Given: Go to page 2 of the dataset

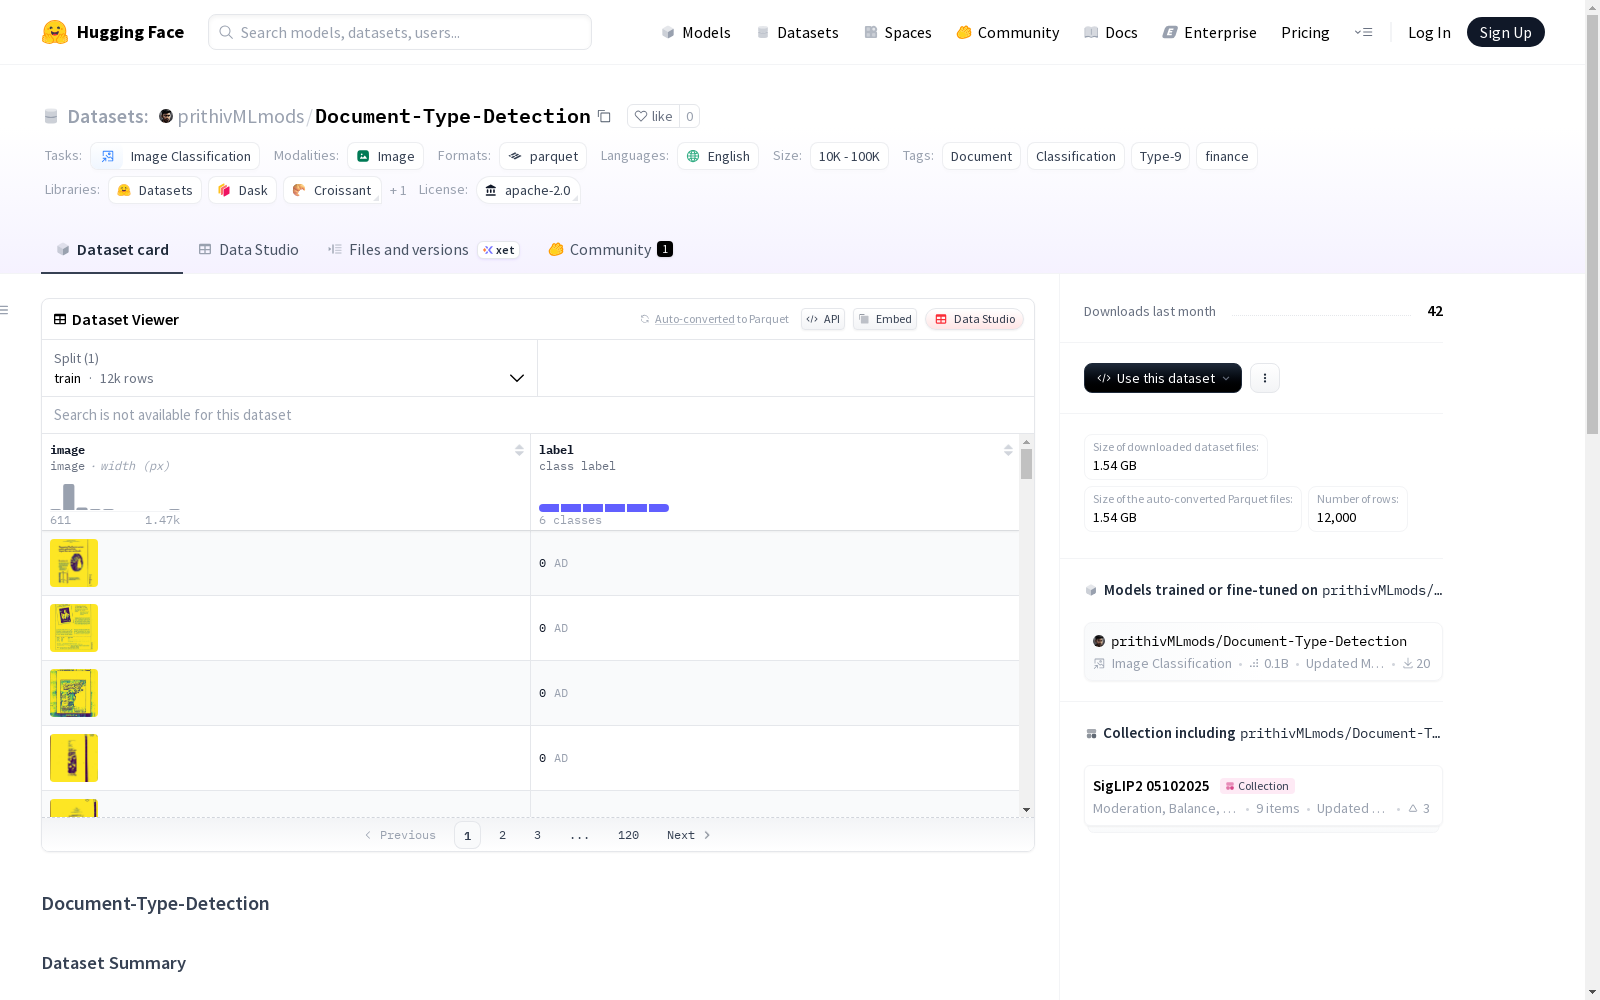Looking at the screenshot, I should pos(502,835).
